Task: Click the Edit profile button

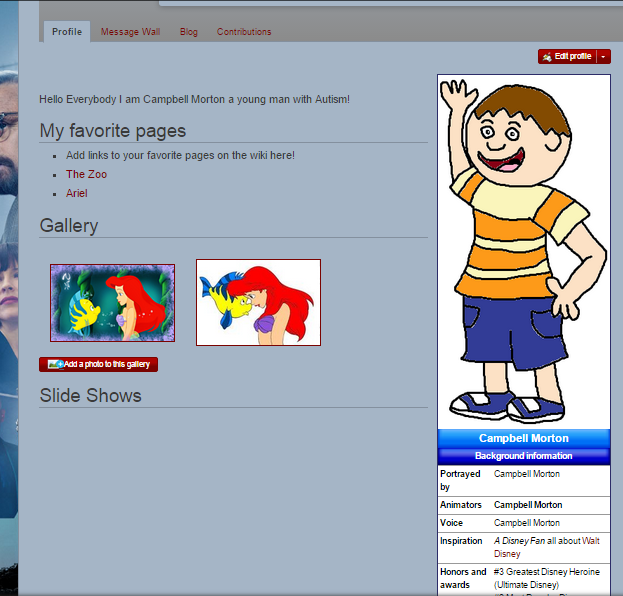Action: pos(567,56)
